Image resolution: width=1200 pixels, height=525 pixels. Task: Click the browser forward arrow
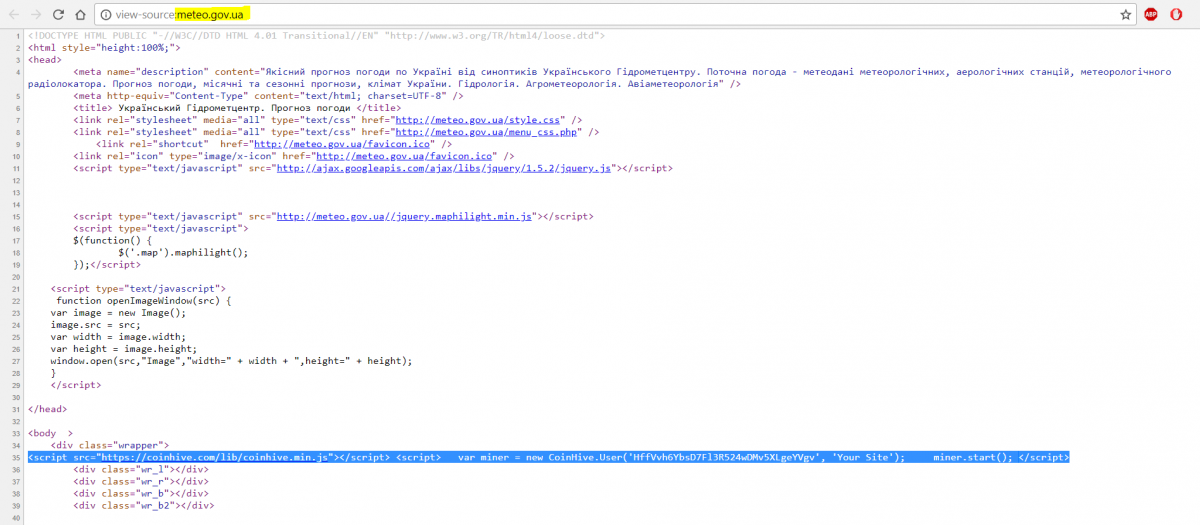coord(36,15)
